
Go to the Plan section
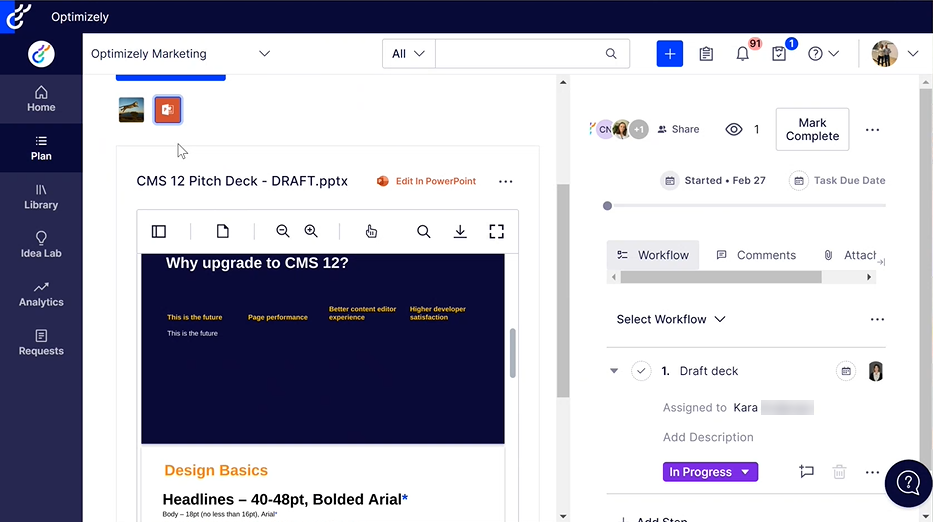tap(41, 148)
